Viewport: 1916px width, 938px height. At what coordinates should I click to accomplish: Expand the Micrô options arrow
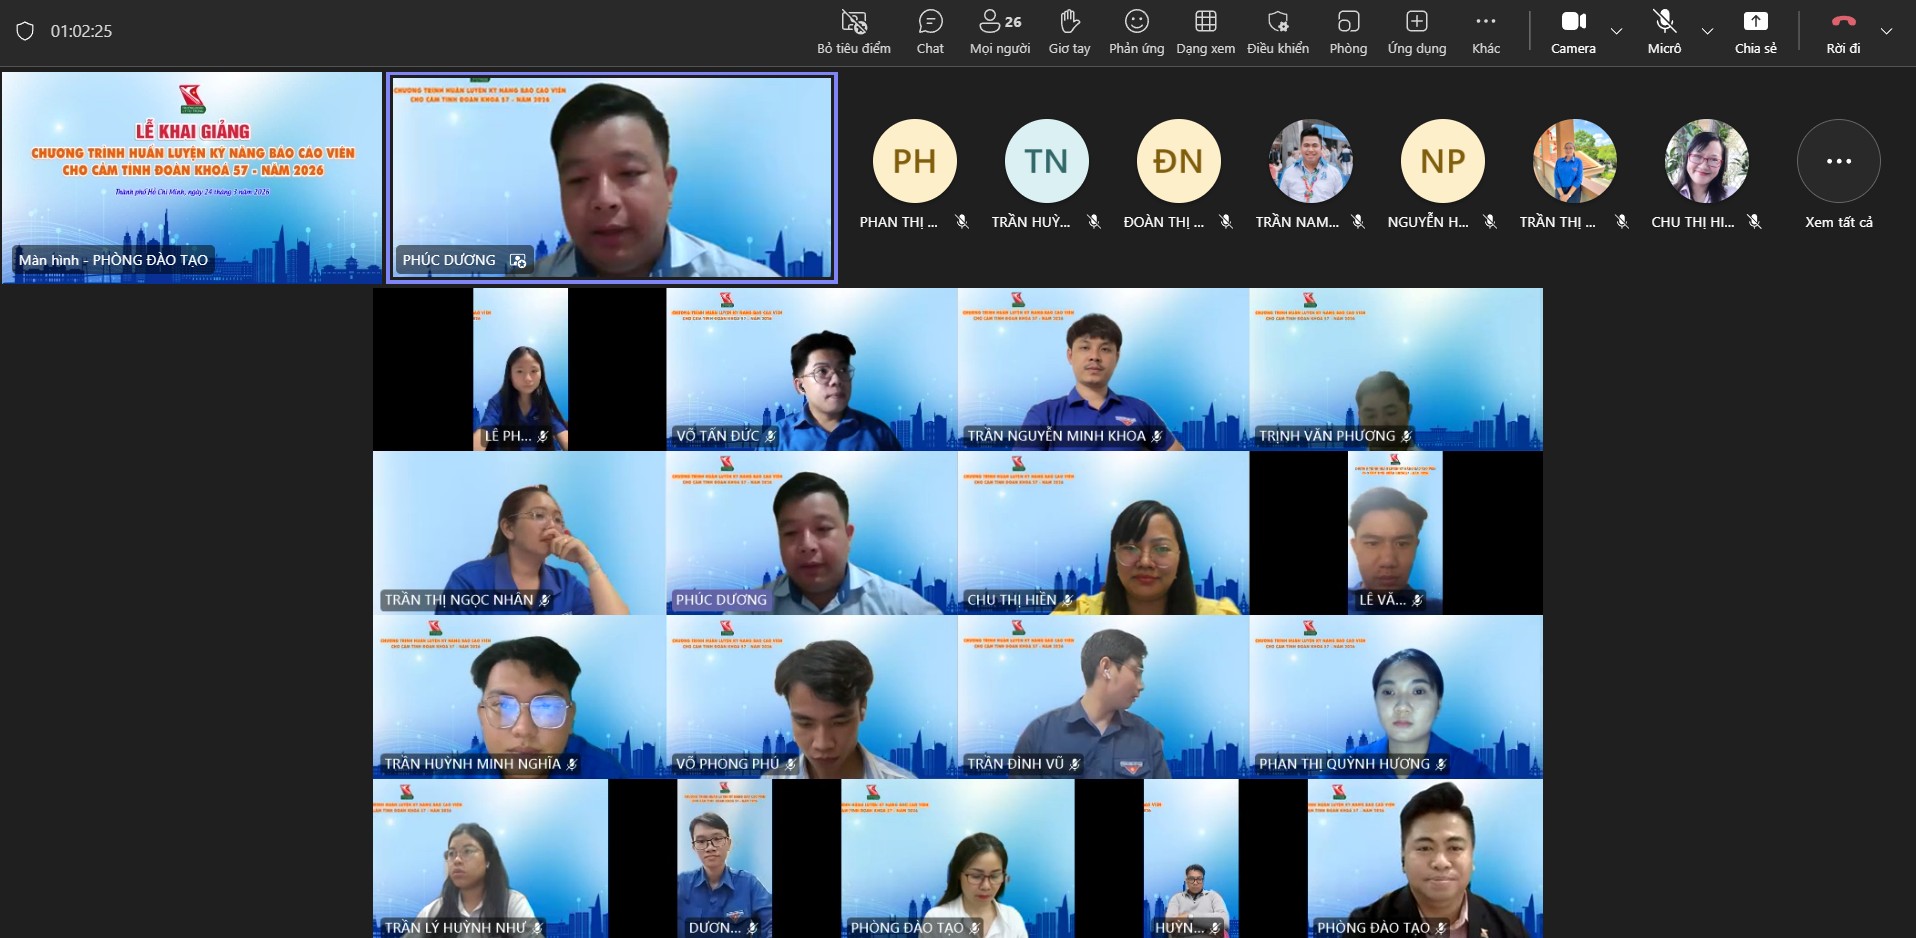click(x=1708, y=31)
